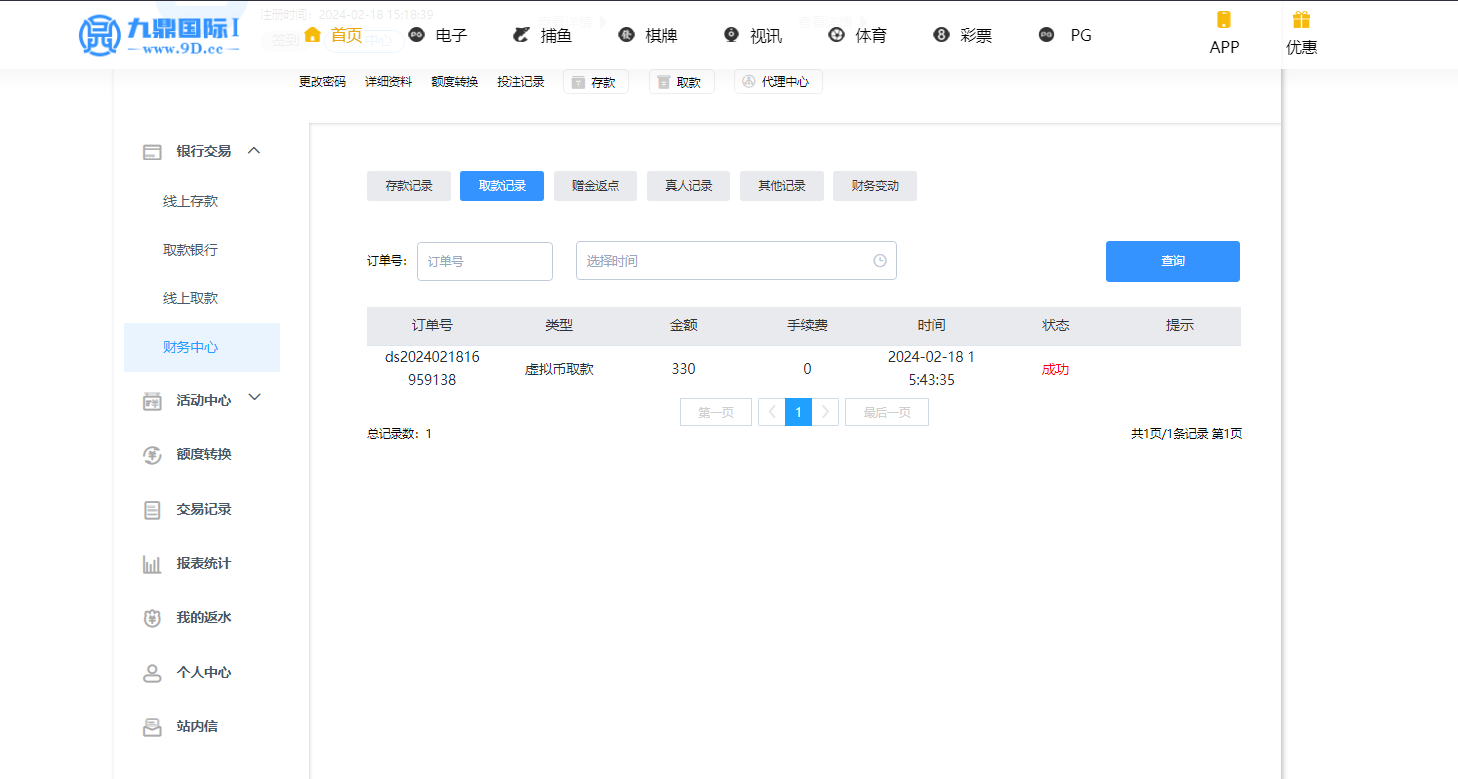Click the 我的返水 shield icon
The height and width of the screenshot is (779, 1458).
click(x=152, y=618)
